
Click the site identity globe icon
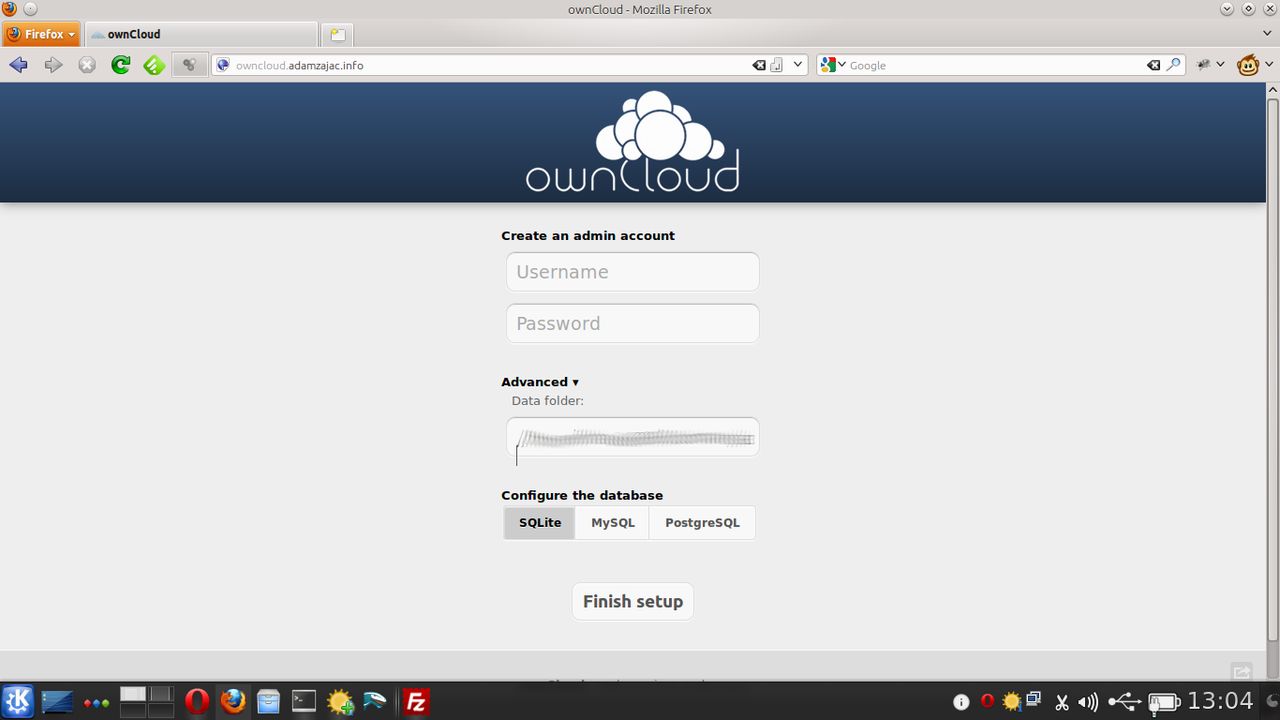tap(223, 65)
